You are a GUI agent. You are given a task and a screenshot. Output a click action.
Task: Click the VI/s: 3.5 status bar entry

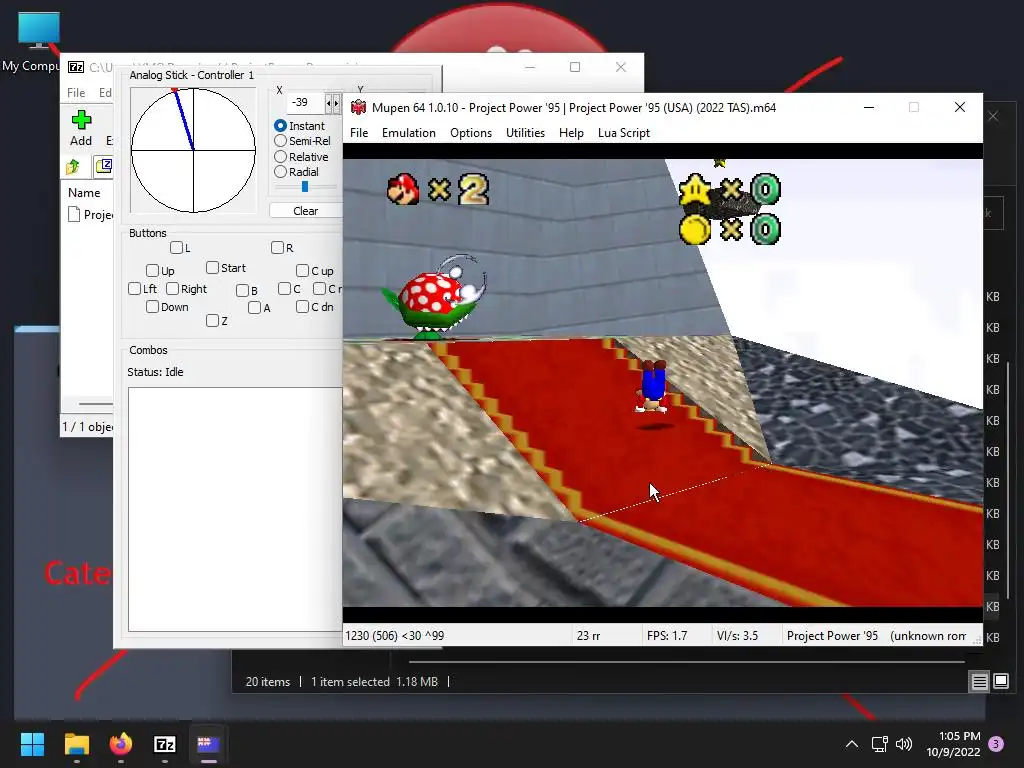pyautogui.click(x=737, y=635)
